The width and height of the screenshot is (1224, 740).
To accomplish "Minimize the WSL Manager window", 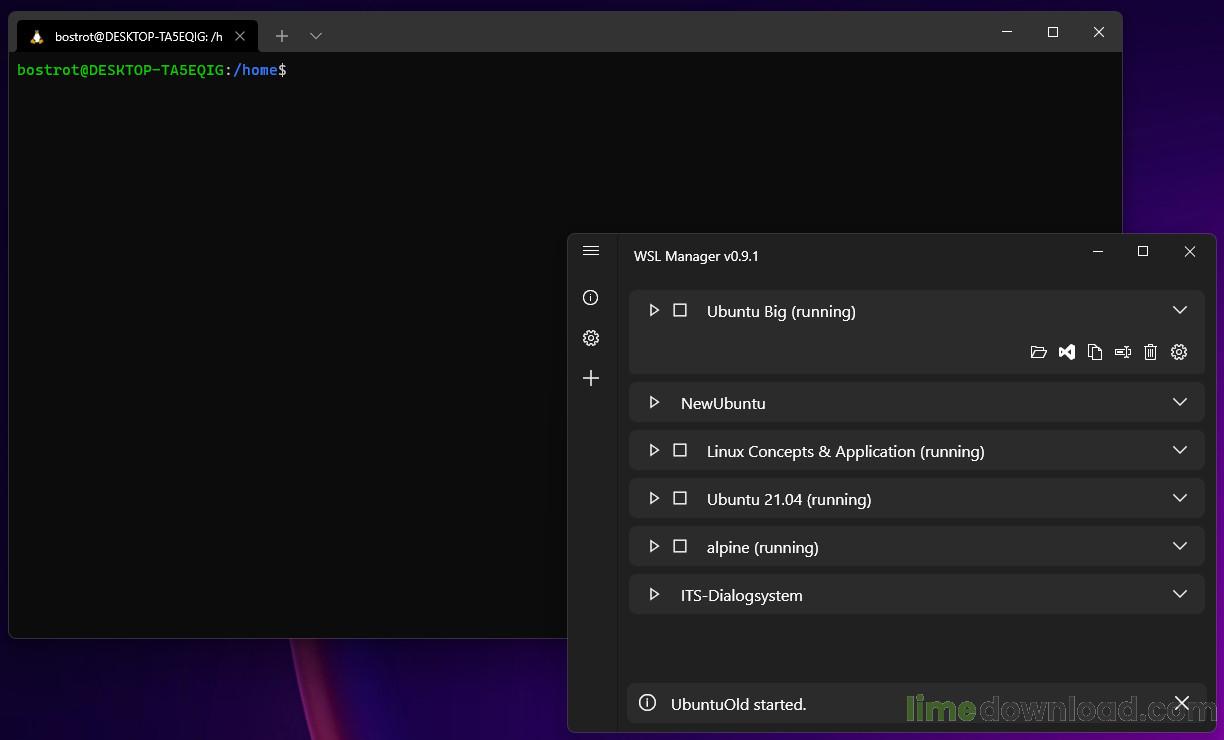I will click(1098, 252).
